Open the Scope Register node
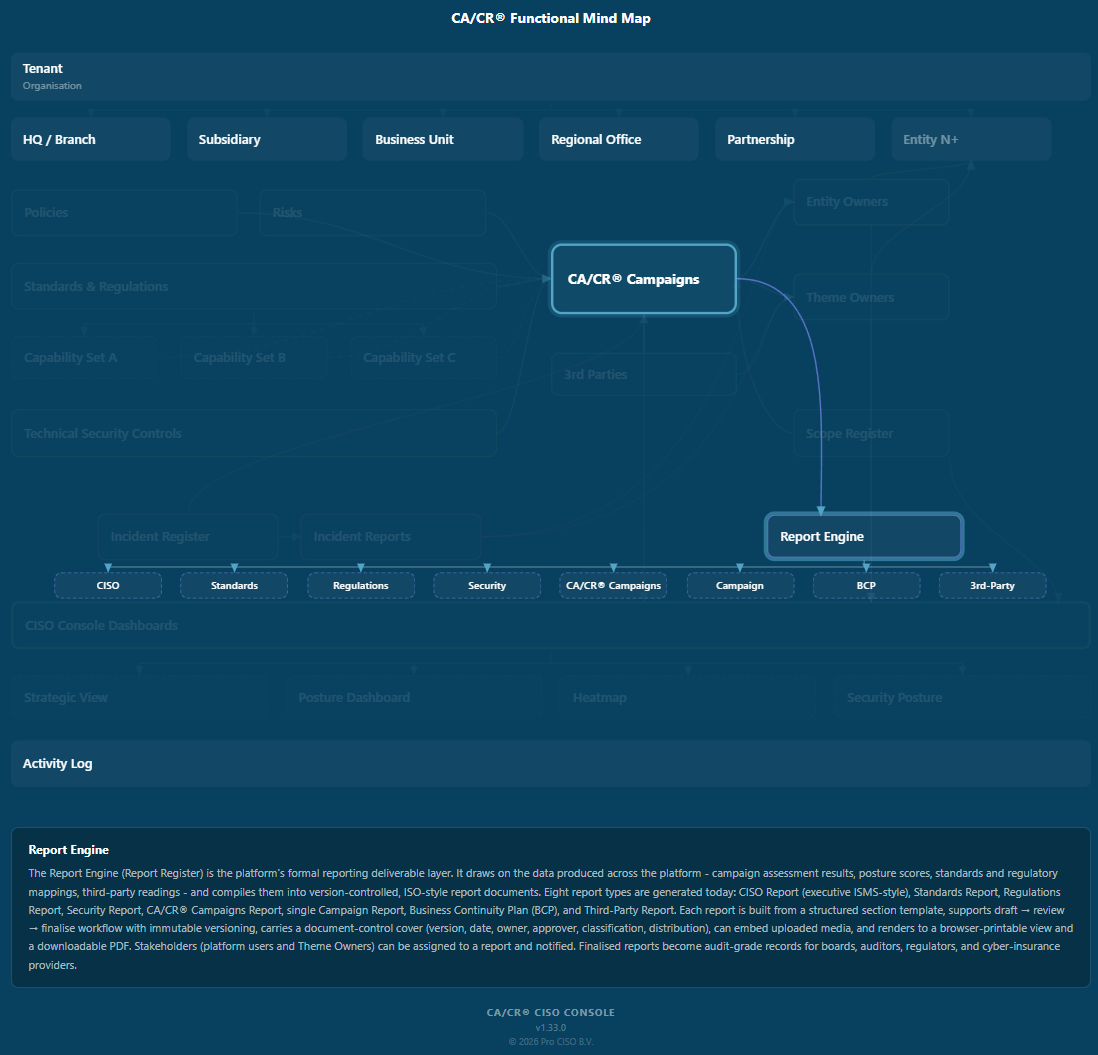 pos(871,433)
